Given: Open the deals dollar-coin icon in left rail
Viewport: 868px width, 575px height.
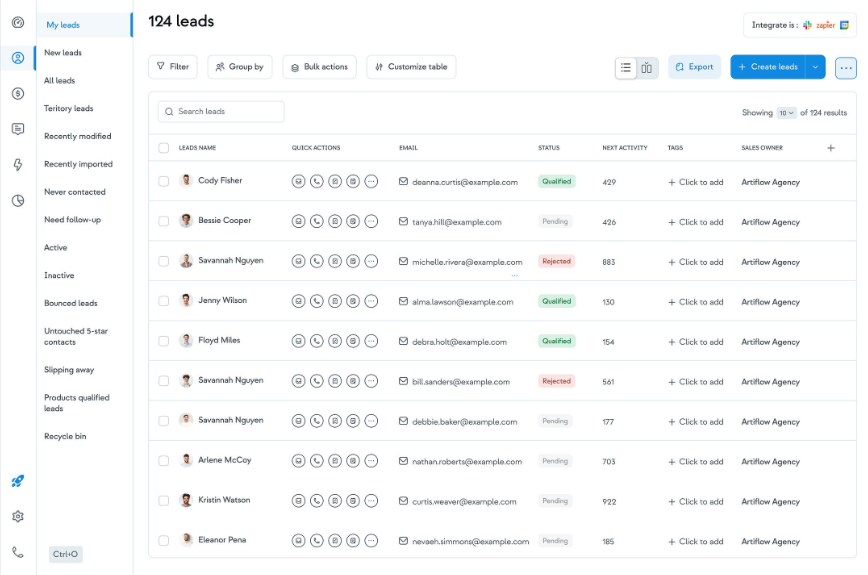Looking at the screenshot, I should click(18, 94).
